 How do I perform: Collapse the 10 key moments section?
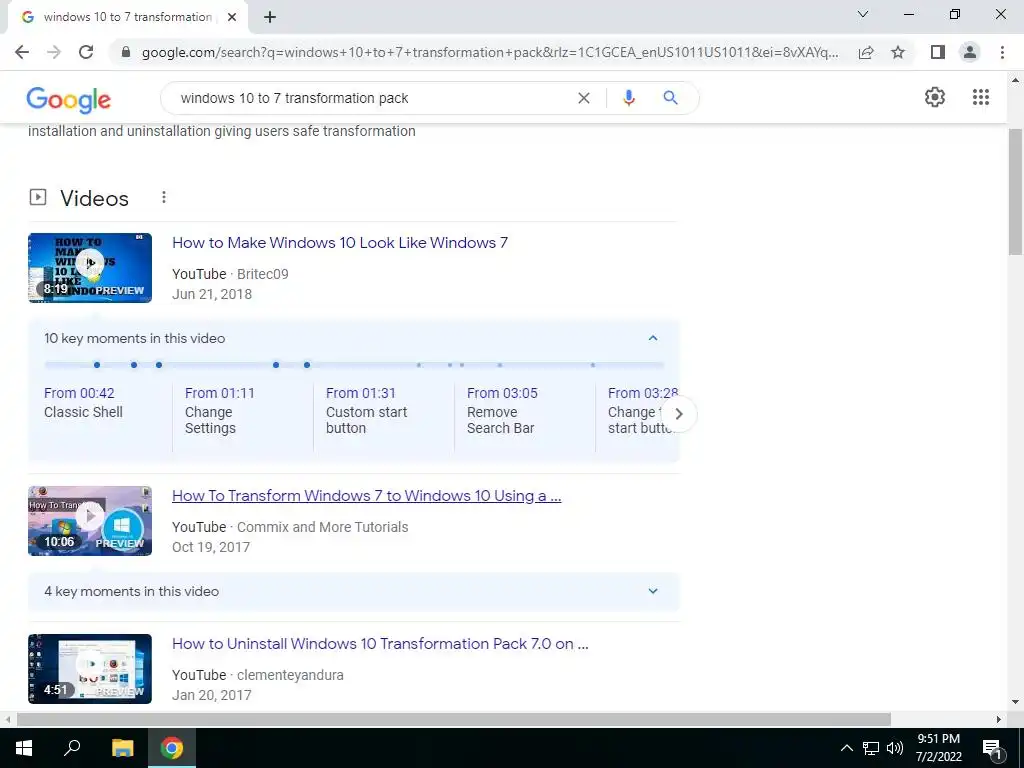pyautogui.click(x=652, y=338)
